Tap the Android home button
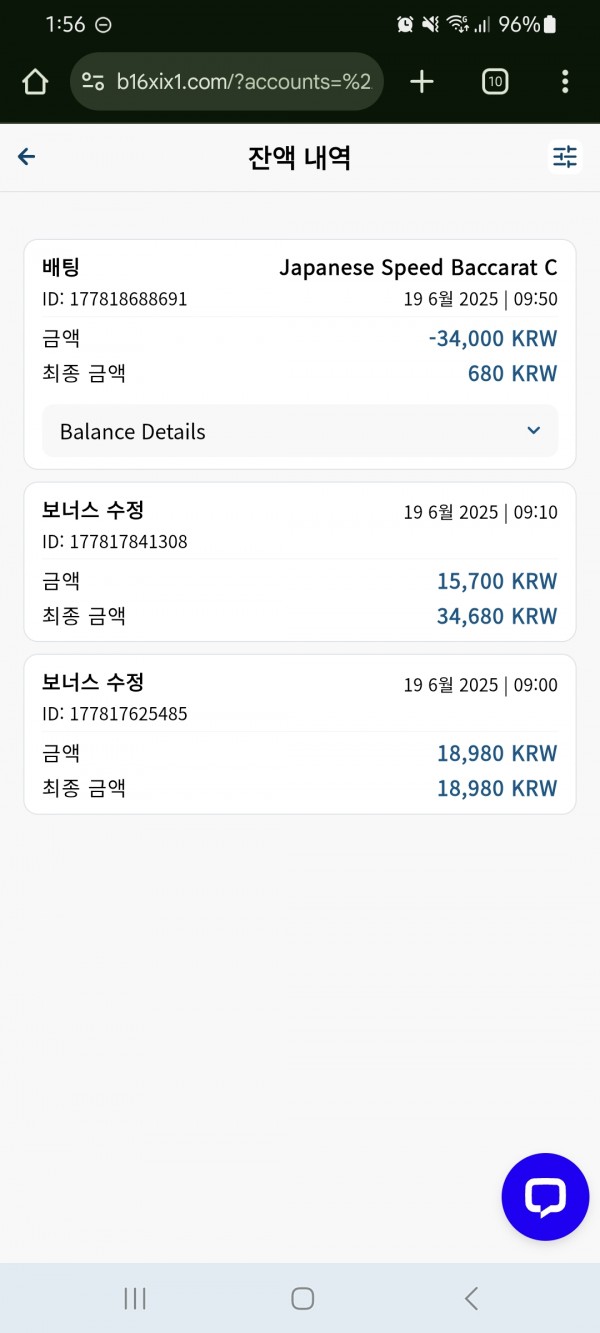This screenshot has width=600, height=1333. point(303,1298)
